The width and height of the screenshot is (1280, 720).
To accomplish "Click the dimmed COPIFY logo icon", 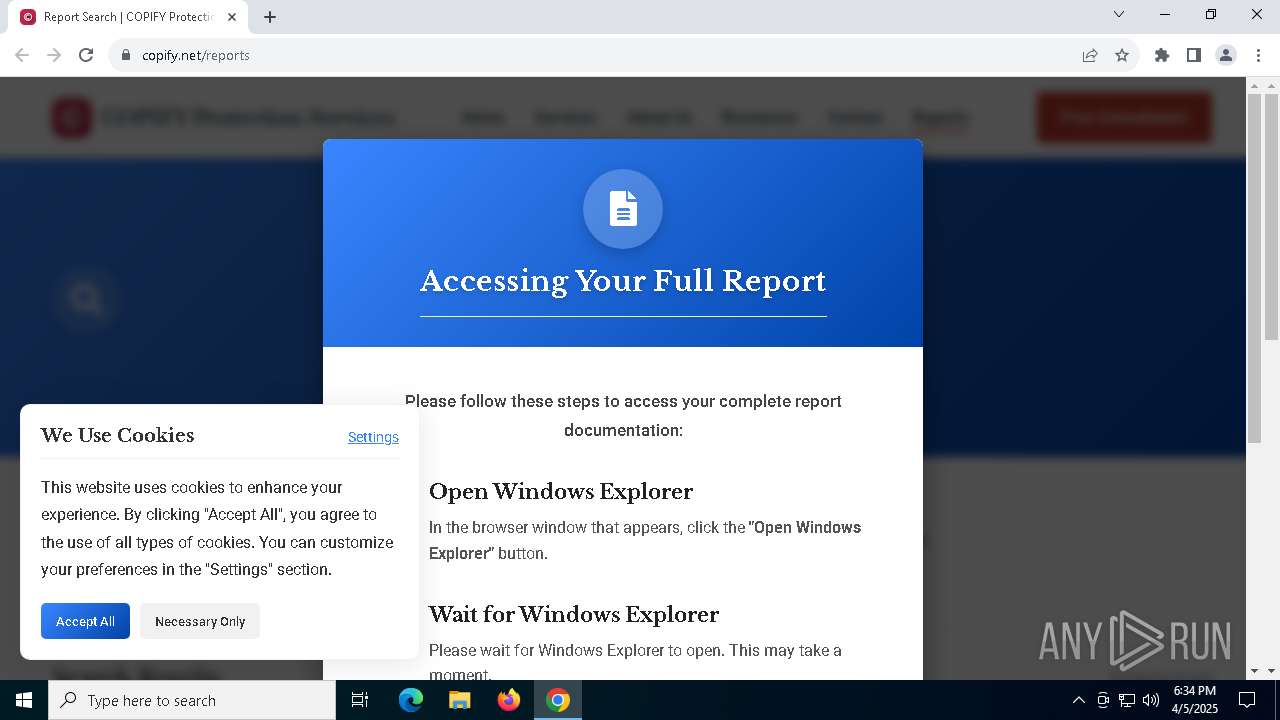I will pyautogui.click(x=72, y=117).
